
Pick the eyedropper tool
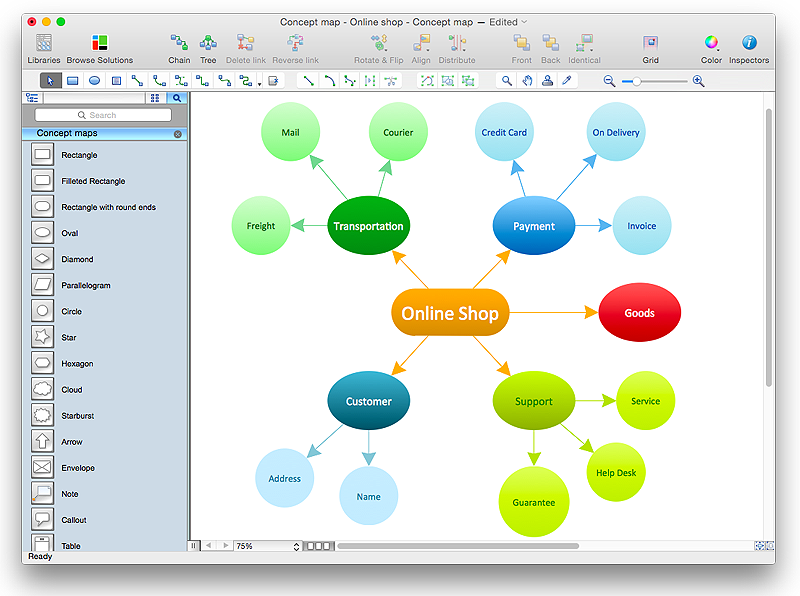point(566,81)
